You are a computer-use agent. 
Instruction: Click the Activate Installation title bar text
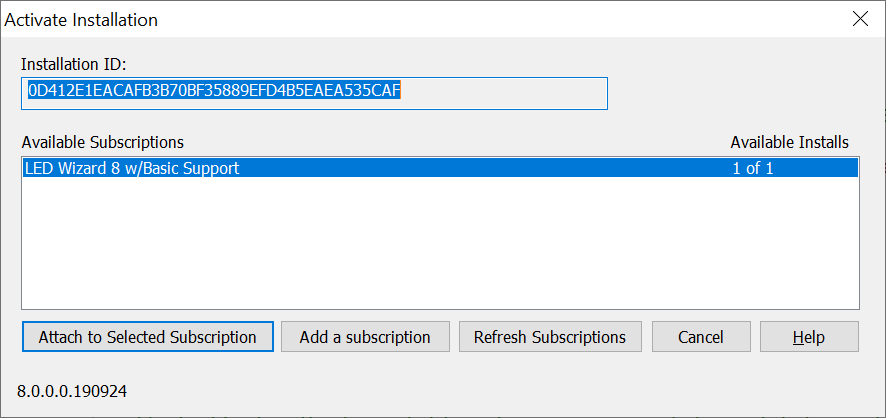pos(81,19)
